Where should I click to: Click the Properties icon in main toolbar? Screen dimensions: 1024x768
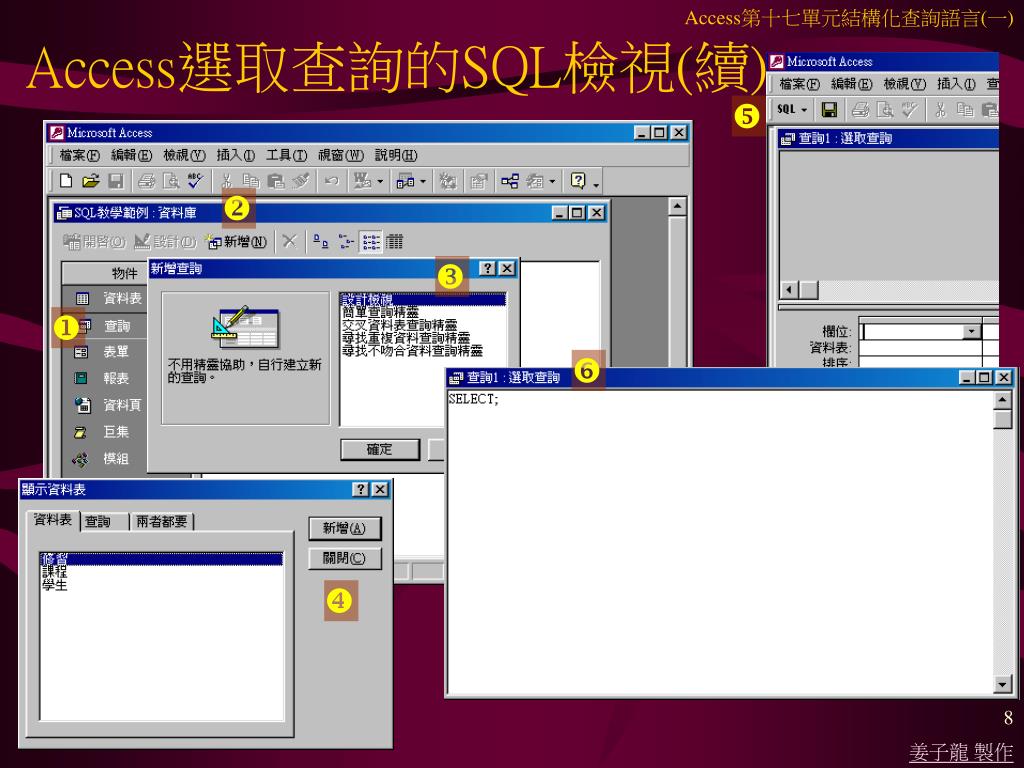click(479, 181)
